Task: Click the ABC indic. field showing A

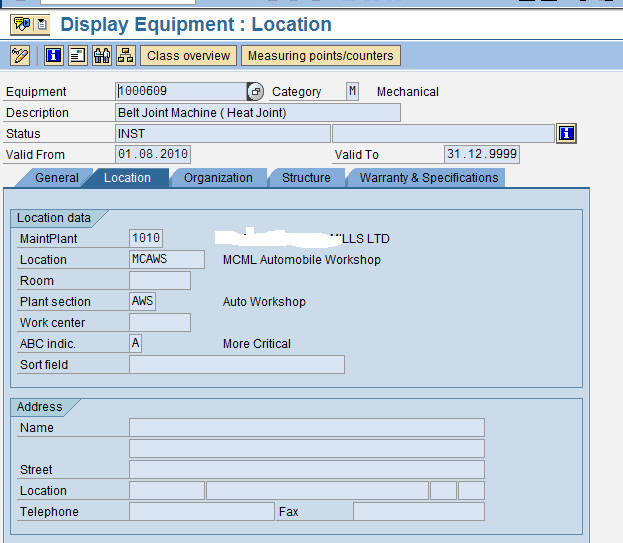Action: [135, 343]
